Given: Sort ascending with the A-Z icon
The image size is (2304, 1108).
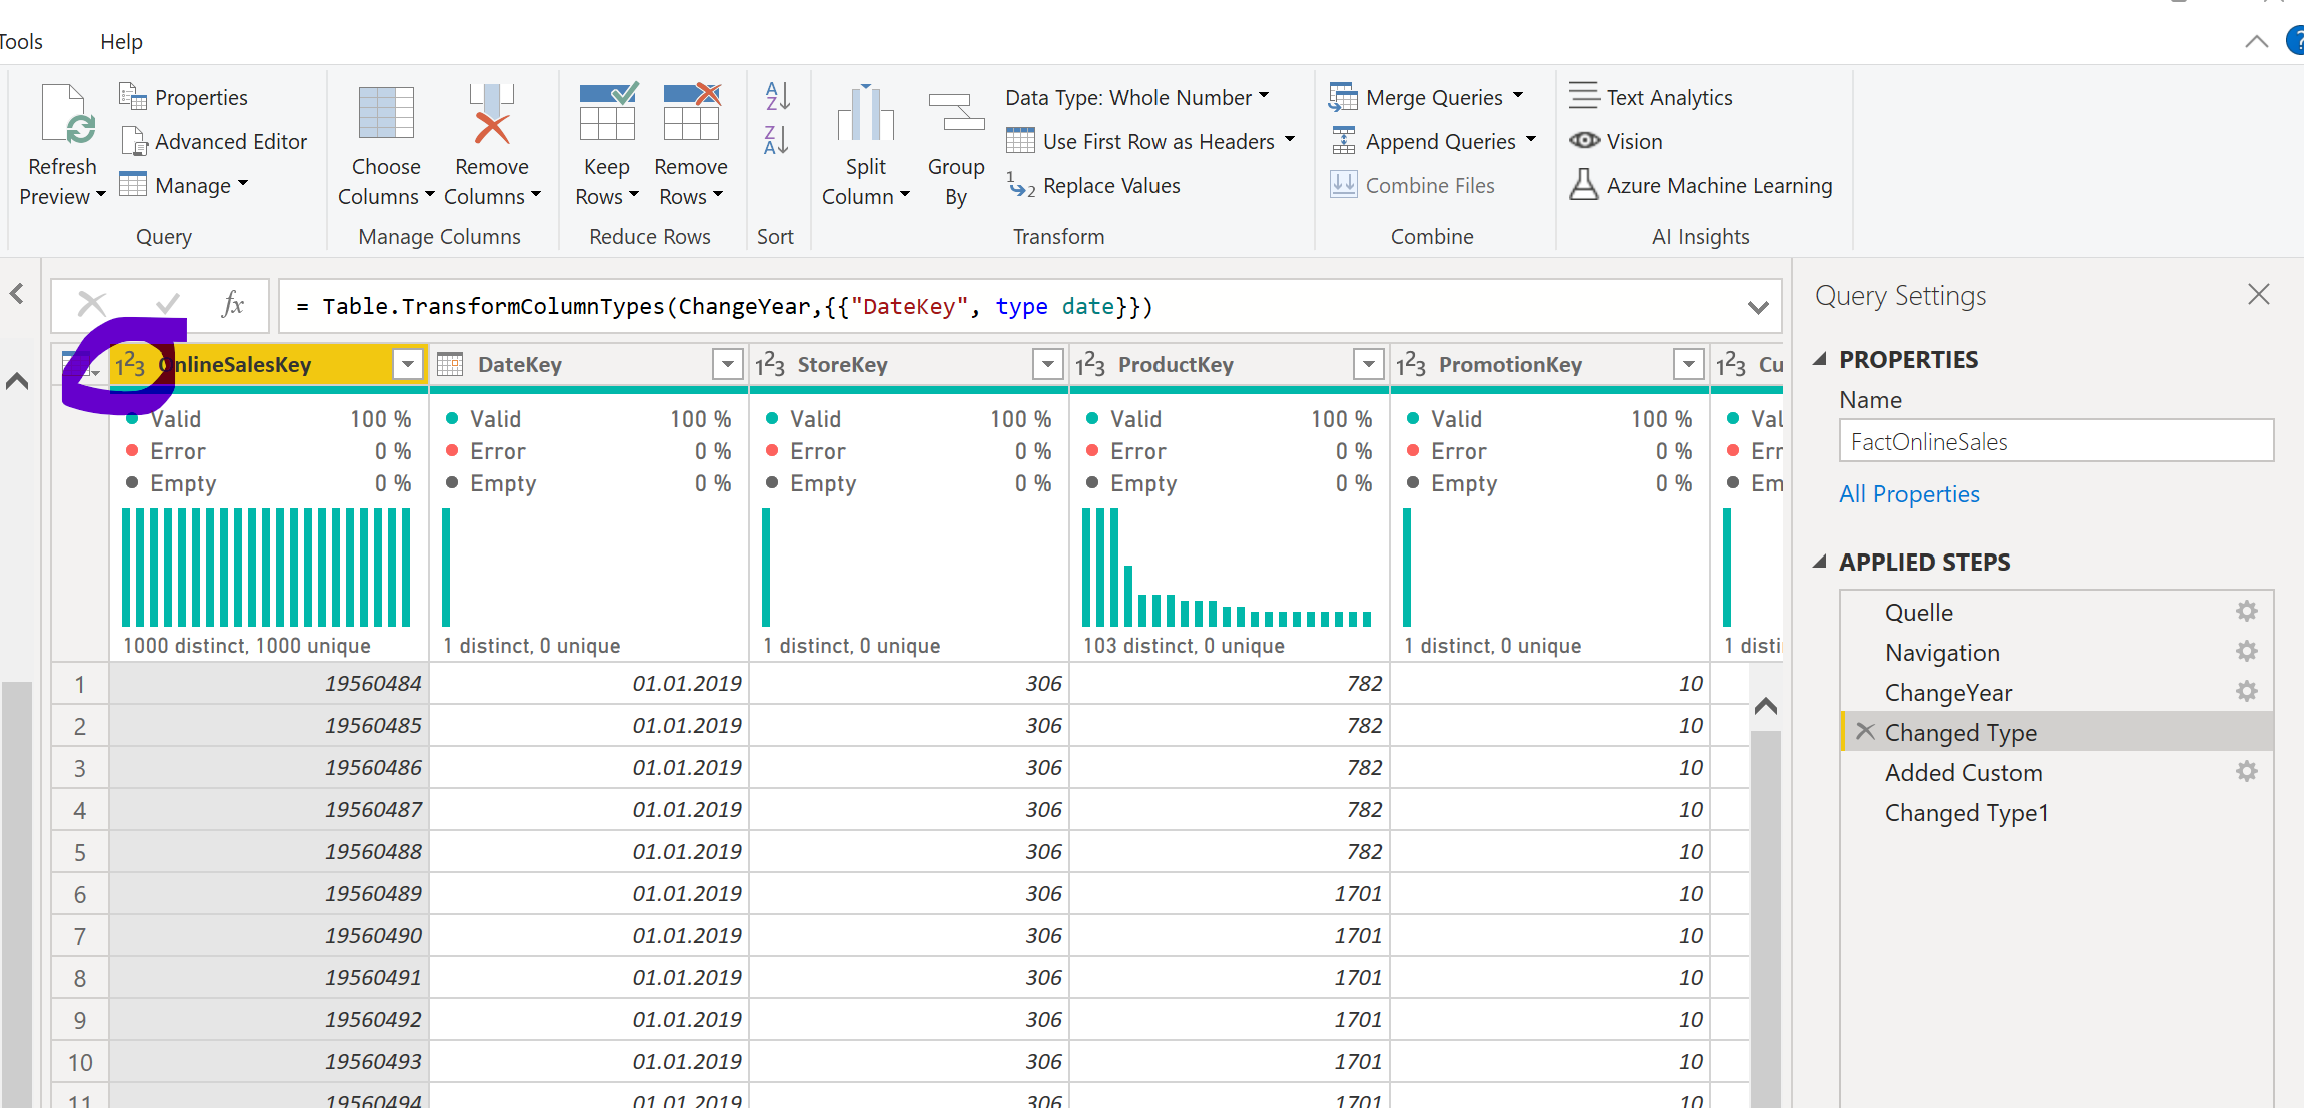Looking at the screenshot, I should pos(777,96).
